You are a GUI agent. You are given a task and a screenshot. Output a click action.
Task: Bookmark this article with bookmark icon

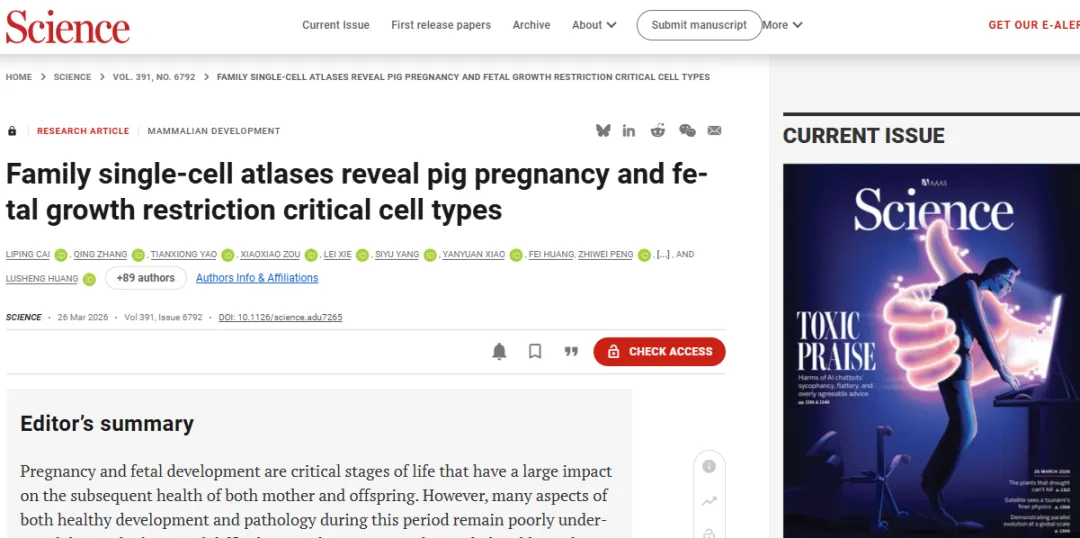(535, 351)
